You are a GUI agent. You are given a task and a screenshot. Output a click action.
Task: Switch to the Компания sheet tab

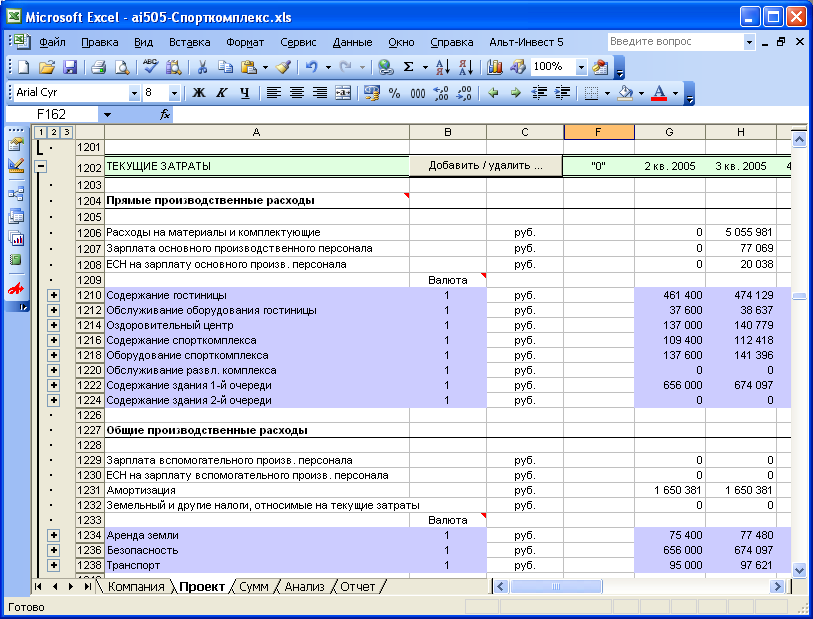(x=136, y=587)
